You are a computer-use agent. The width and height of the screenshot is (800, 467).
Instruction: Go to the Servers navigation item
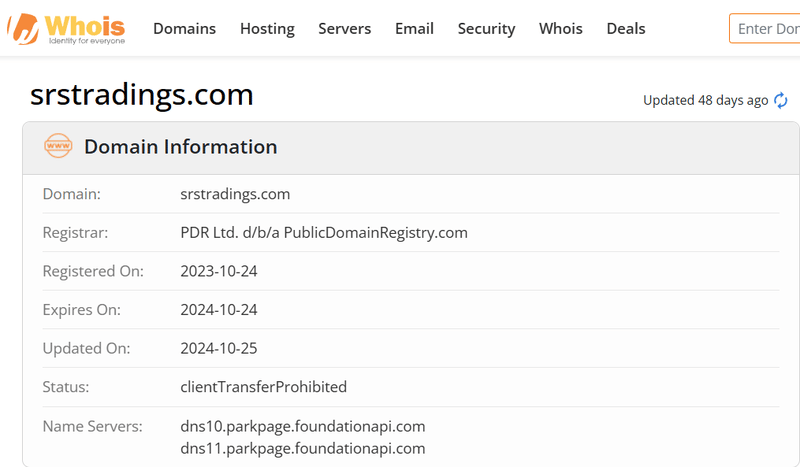pyautogui.click(x=344, y=28)
